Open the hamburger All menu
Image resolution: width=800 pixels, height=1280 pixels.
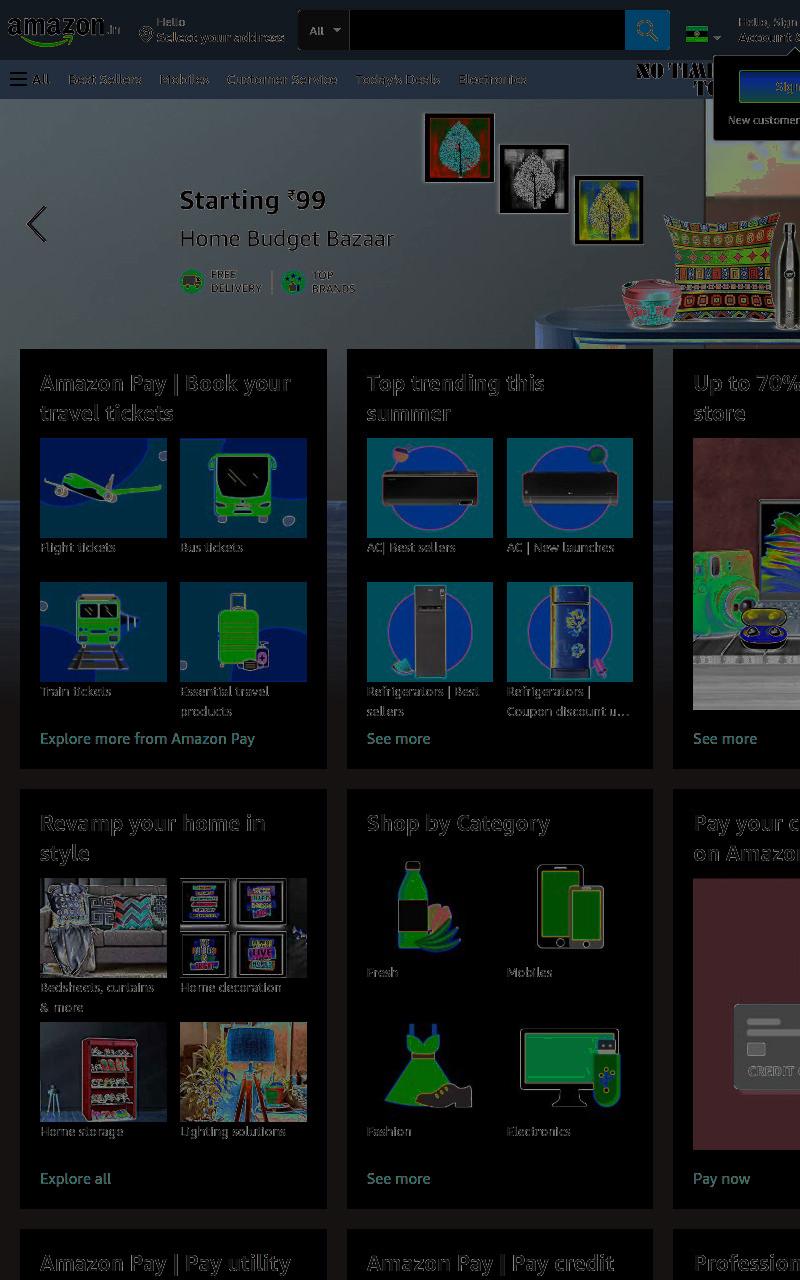[x=30, y=79]
